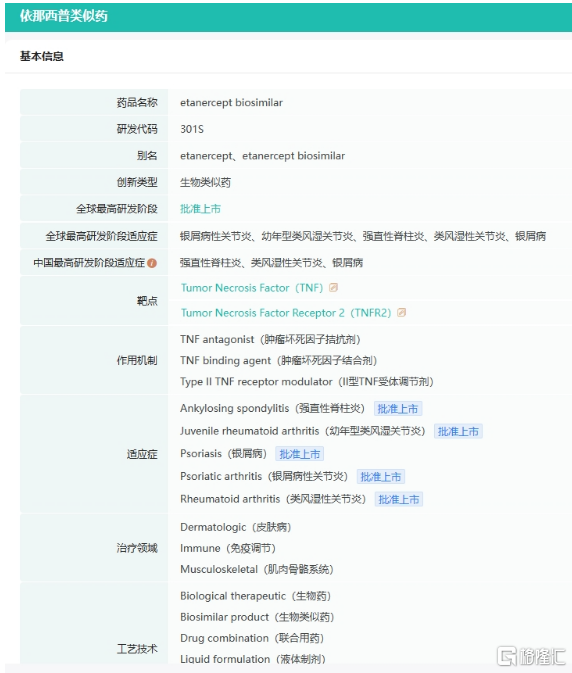Click the drug name etanercept biosimilar value
The width and height of the screenshot is (572, 673).
point(231,103)
